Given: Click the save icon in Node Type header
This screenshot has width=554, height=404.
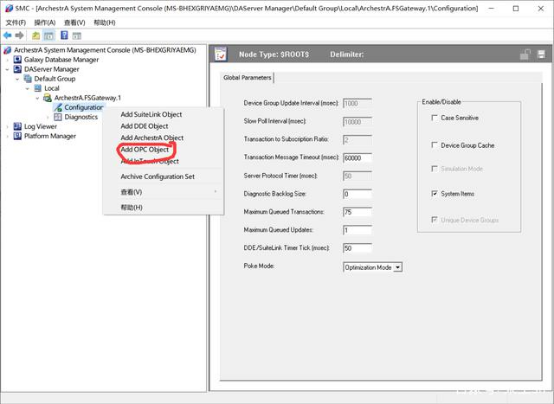Looking at the screenshot, I should [541, 54].
